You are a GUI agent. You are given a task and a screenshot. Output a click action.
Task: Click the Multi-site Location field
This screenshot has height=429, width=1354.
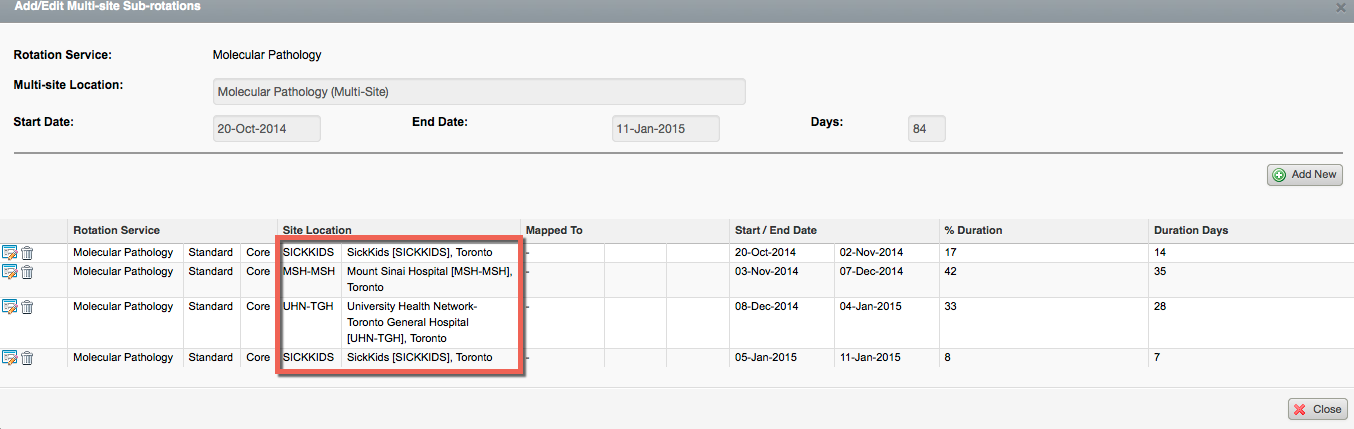tap(479, 92)
